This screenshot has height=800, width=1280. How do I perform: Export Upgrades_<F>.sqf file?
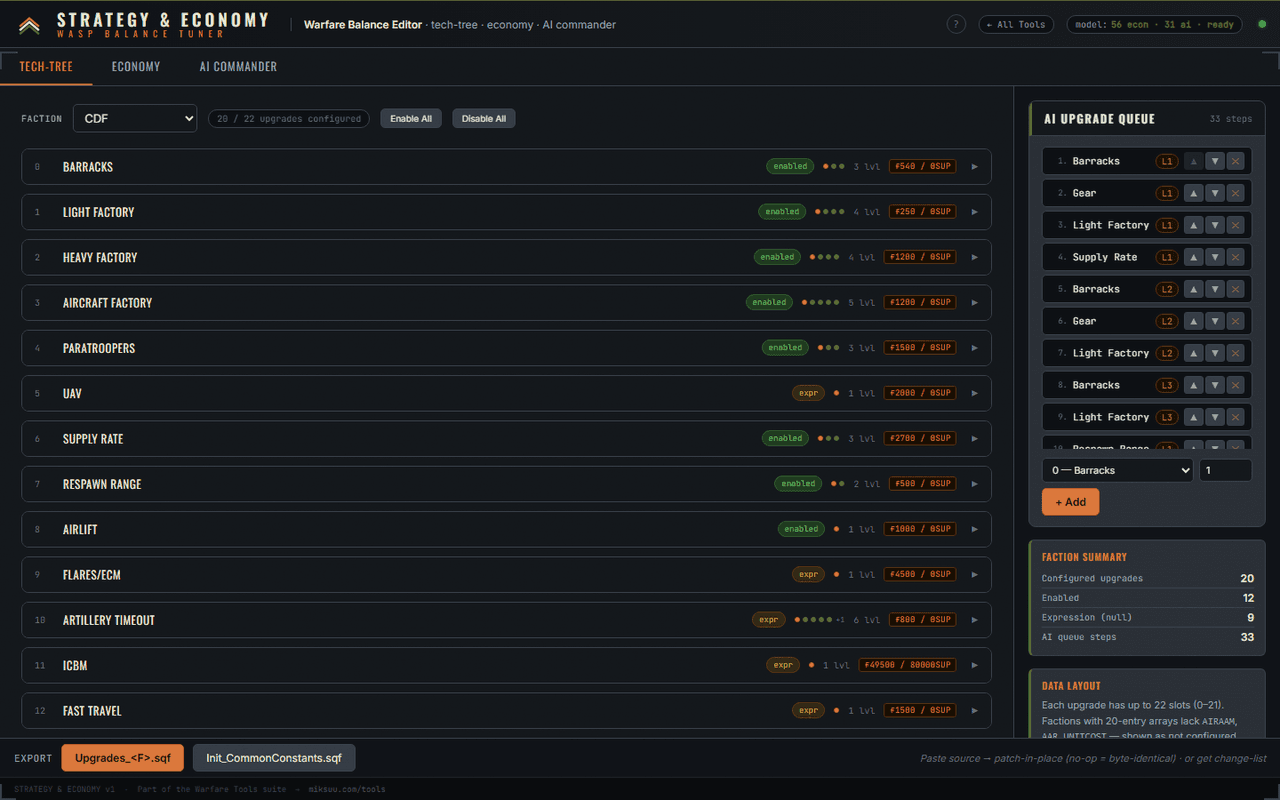click(123, 758)
